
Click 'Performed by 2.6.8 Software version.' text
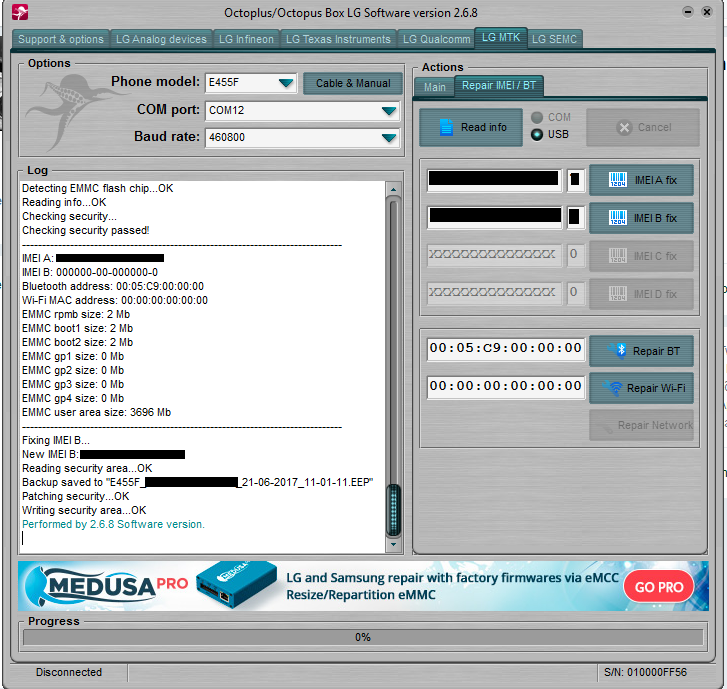pyautogui.click(x=113, y=524)
